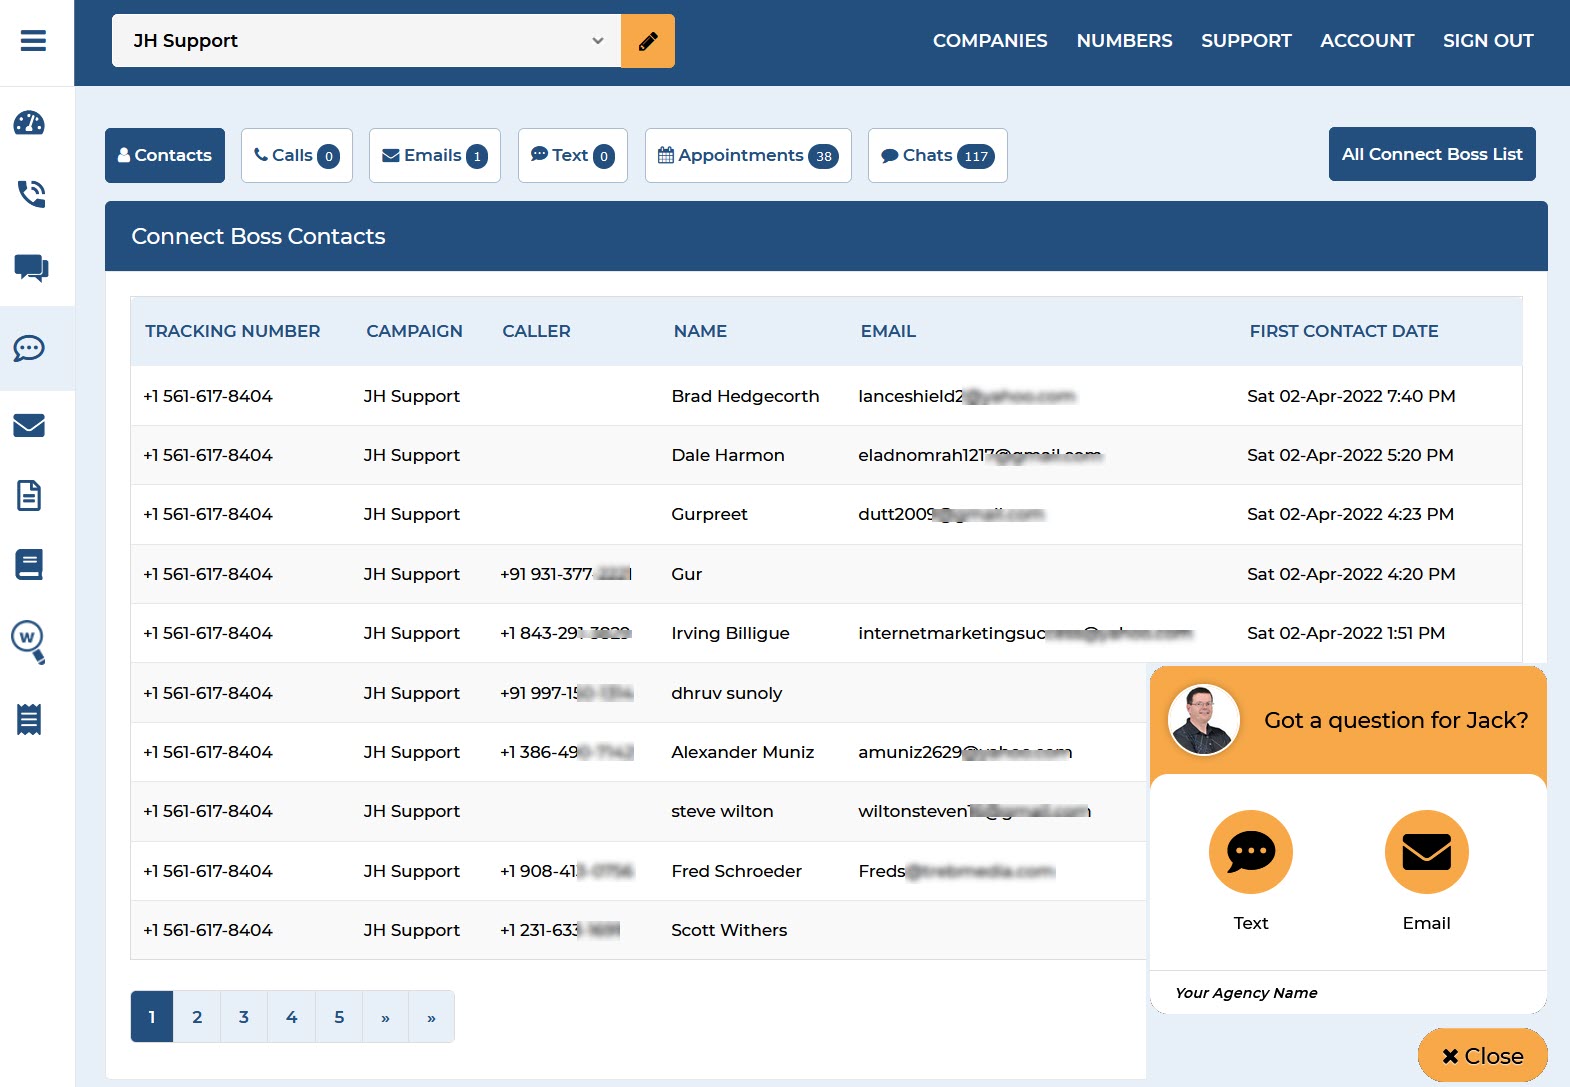Open the hamburger menu icon
Image resolution: width=1570 pixels, height=1087 pixels.
click(33, 41)
